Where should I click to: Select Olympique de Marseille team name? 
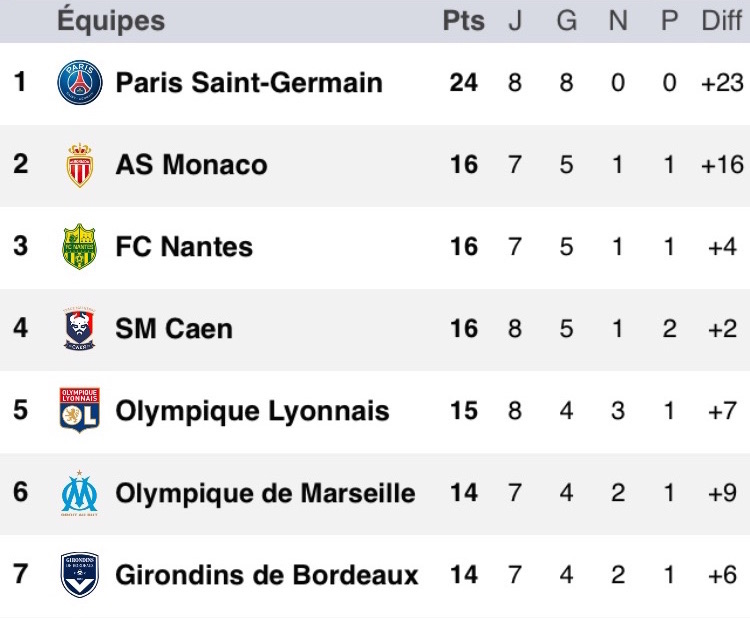pos(265,493)
